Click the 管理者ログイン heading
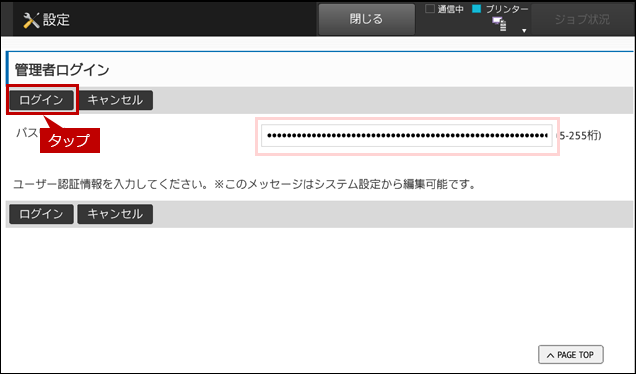Viewport: 636px width, 374px height. click(x=62, y=70)
